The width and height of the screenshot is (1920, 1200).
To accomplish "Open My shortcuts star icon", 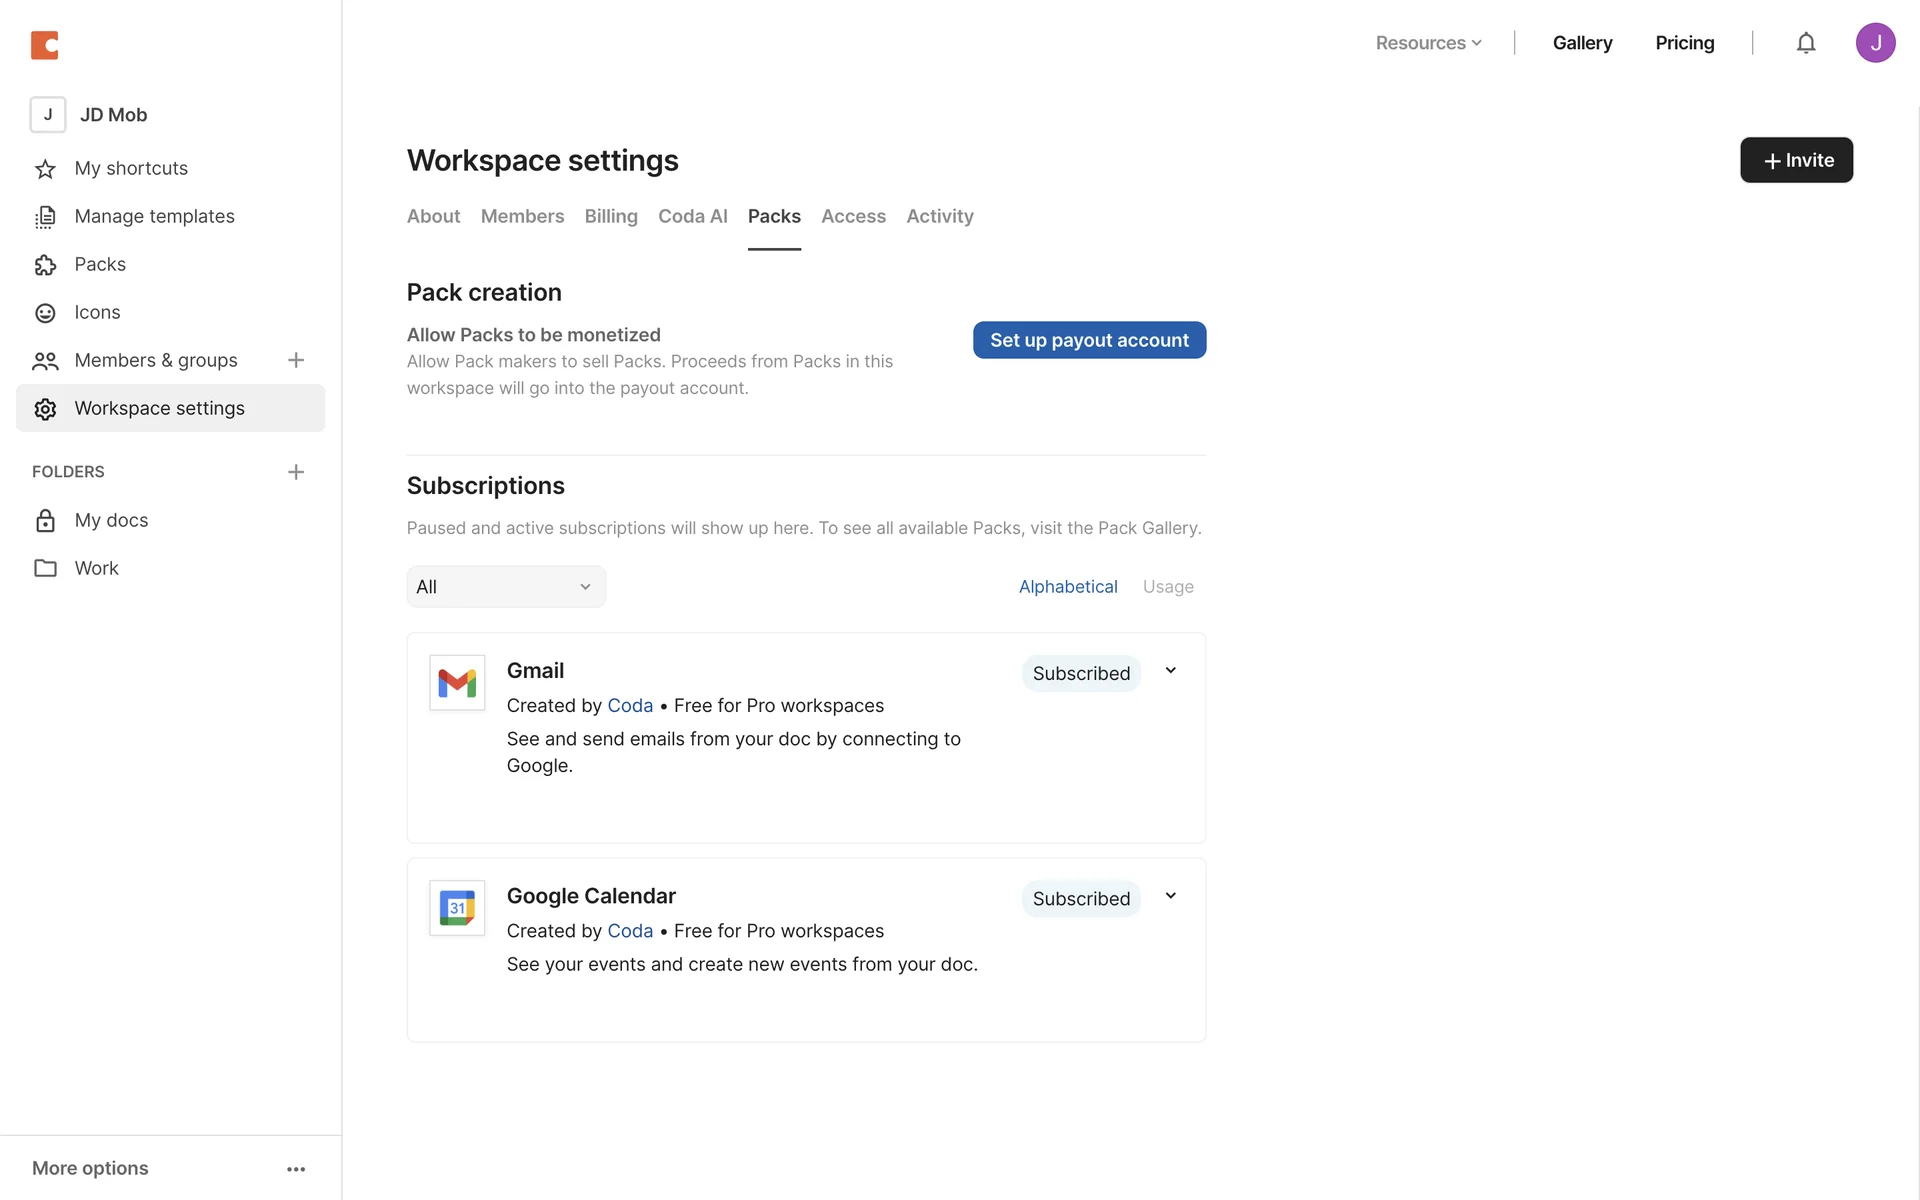I will point(45,169).
